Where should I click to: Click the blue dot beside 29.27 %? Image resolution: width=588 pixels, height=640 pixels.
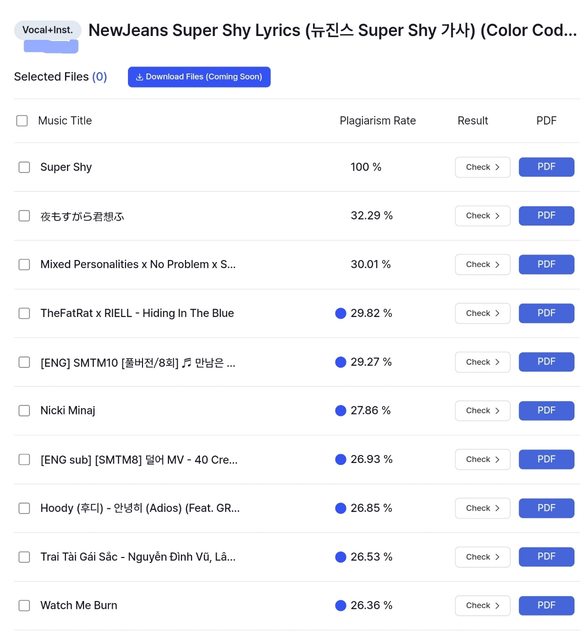pyautogui.click(x=340, y=362)
